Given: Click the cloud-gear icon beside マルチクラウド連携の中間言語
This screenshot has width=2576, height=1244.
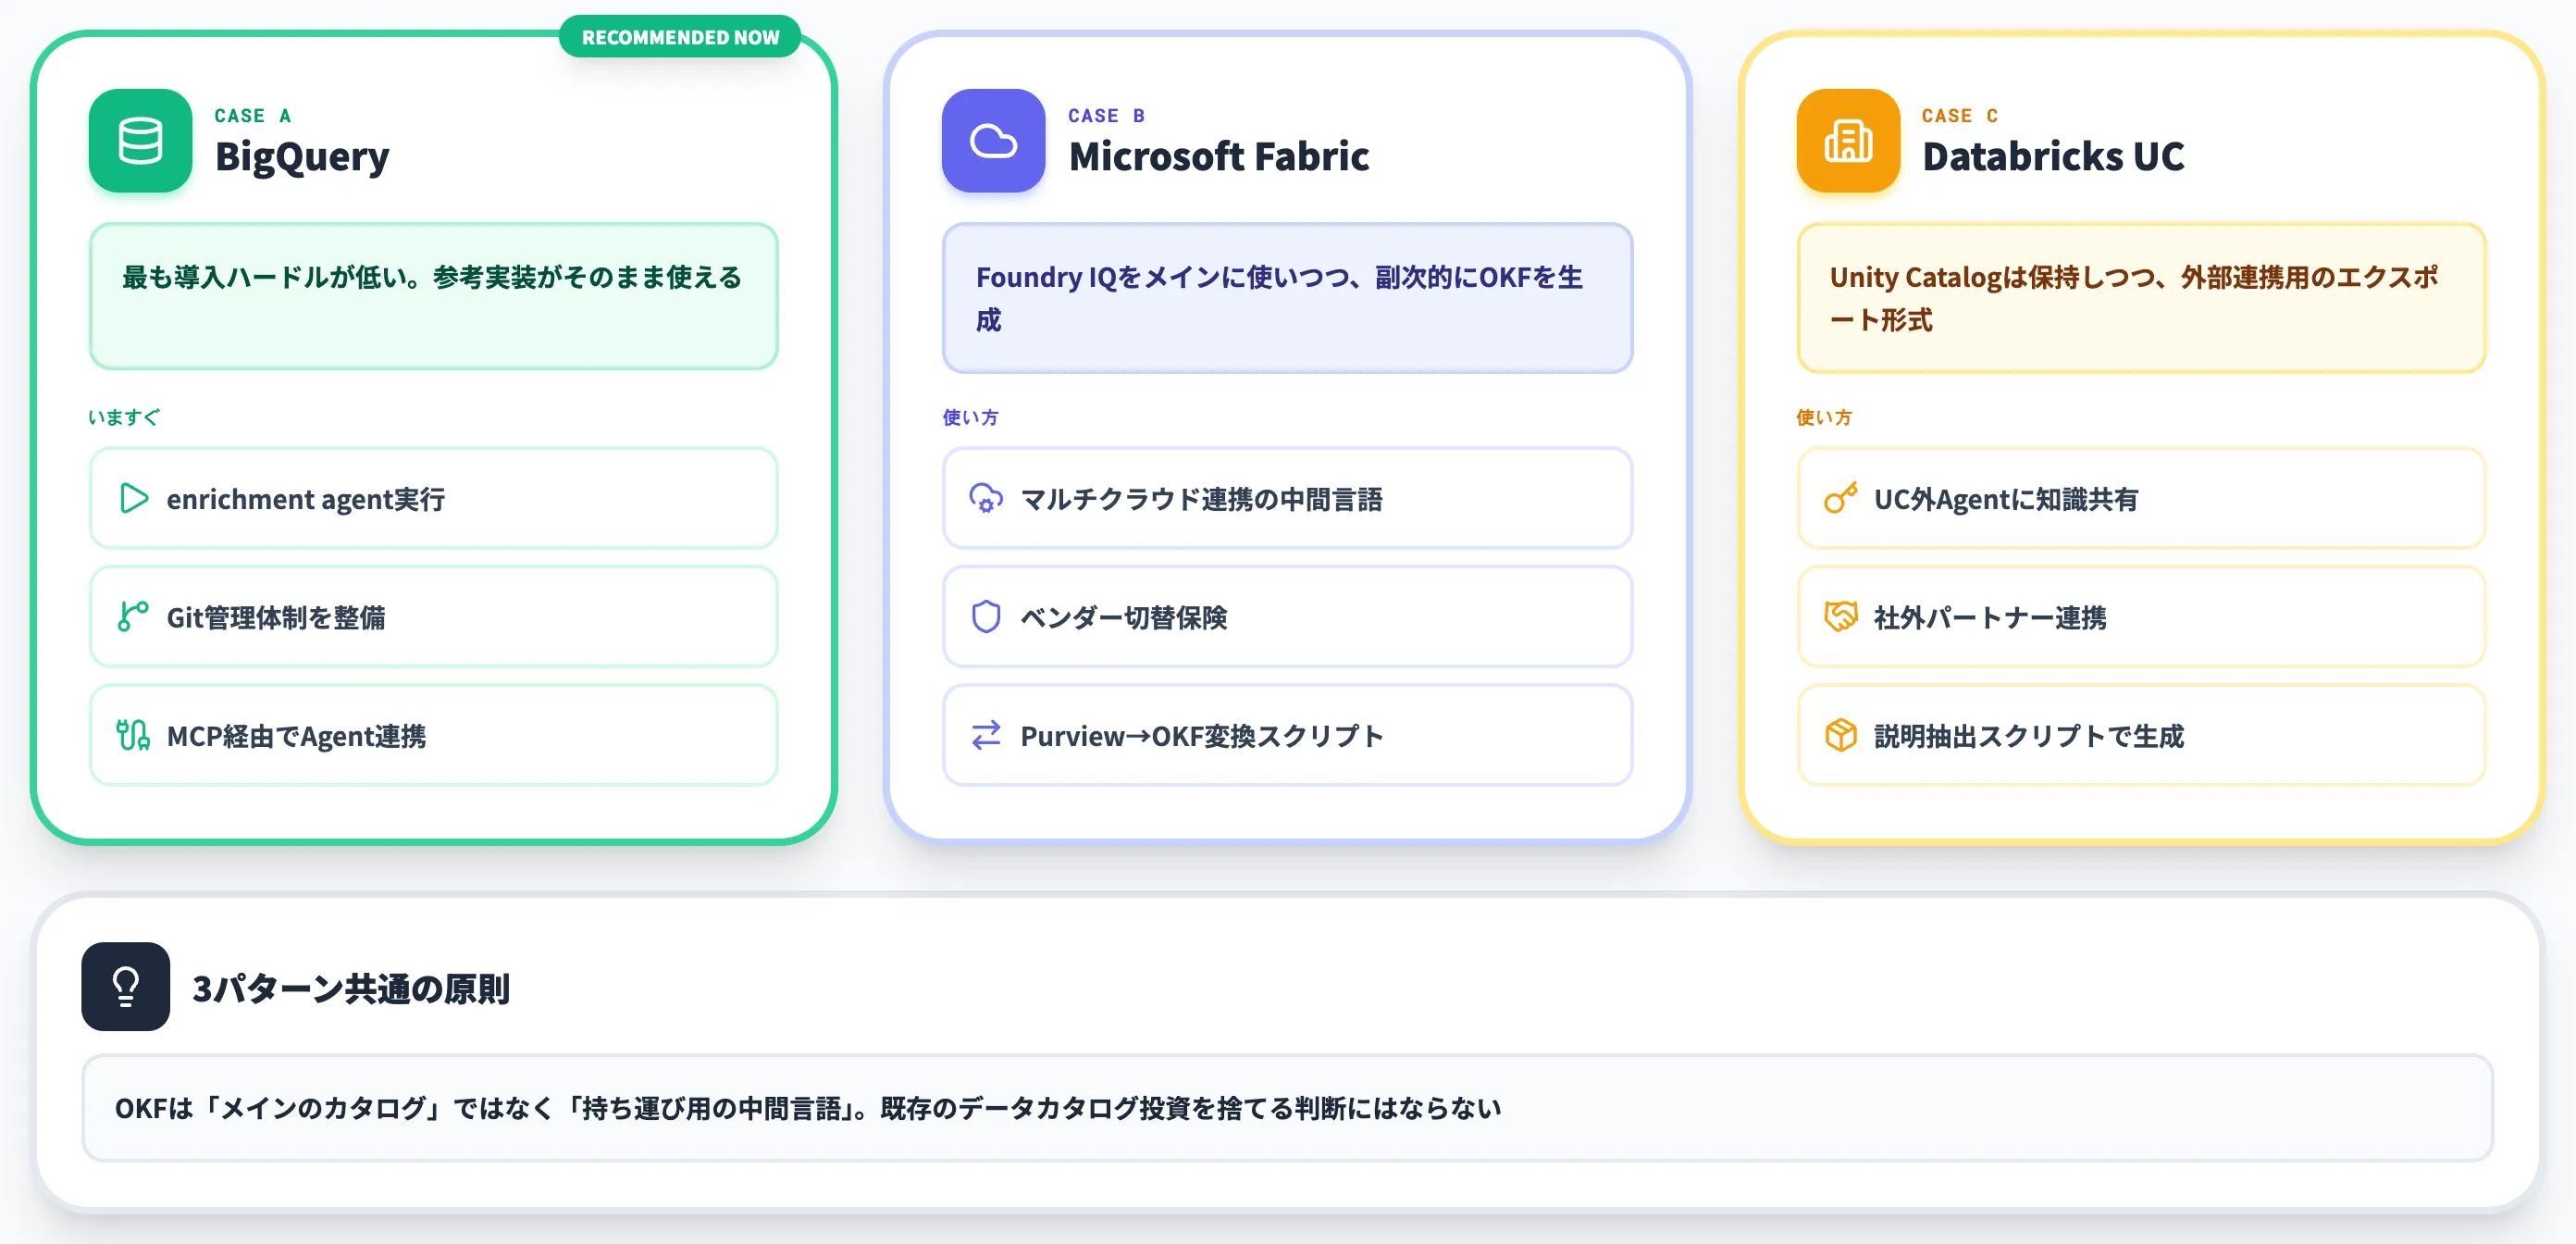Looking at the screenshot, I should [x=986, y=498].
